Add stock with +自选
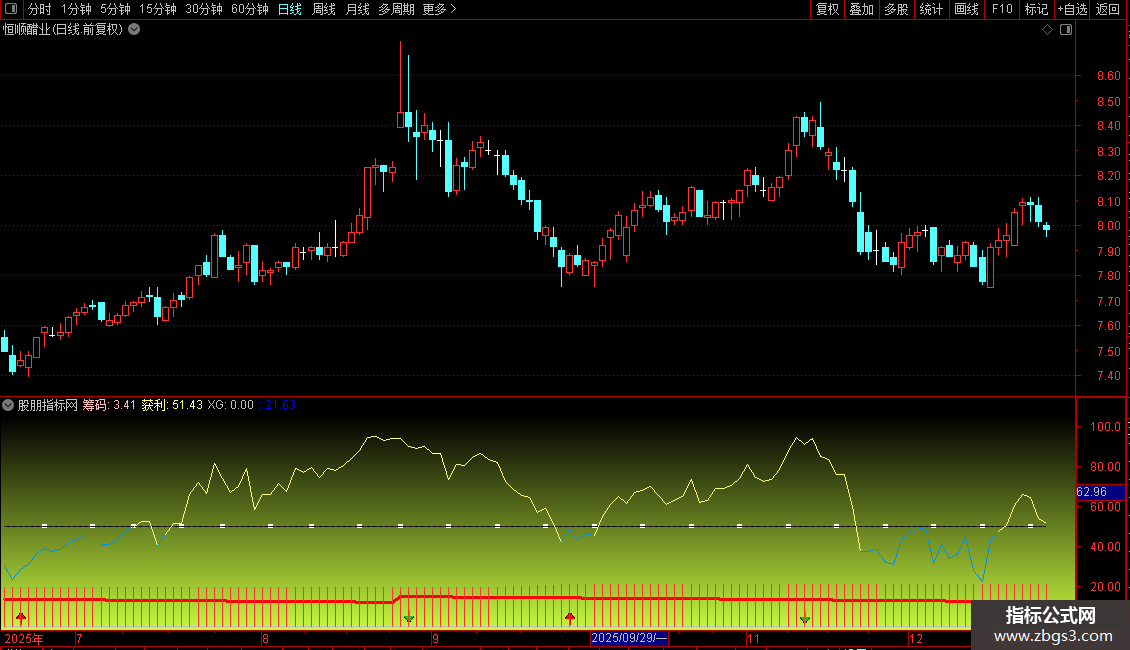Viewport: 1130px width, 650px height. (x=1072, y=9)
